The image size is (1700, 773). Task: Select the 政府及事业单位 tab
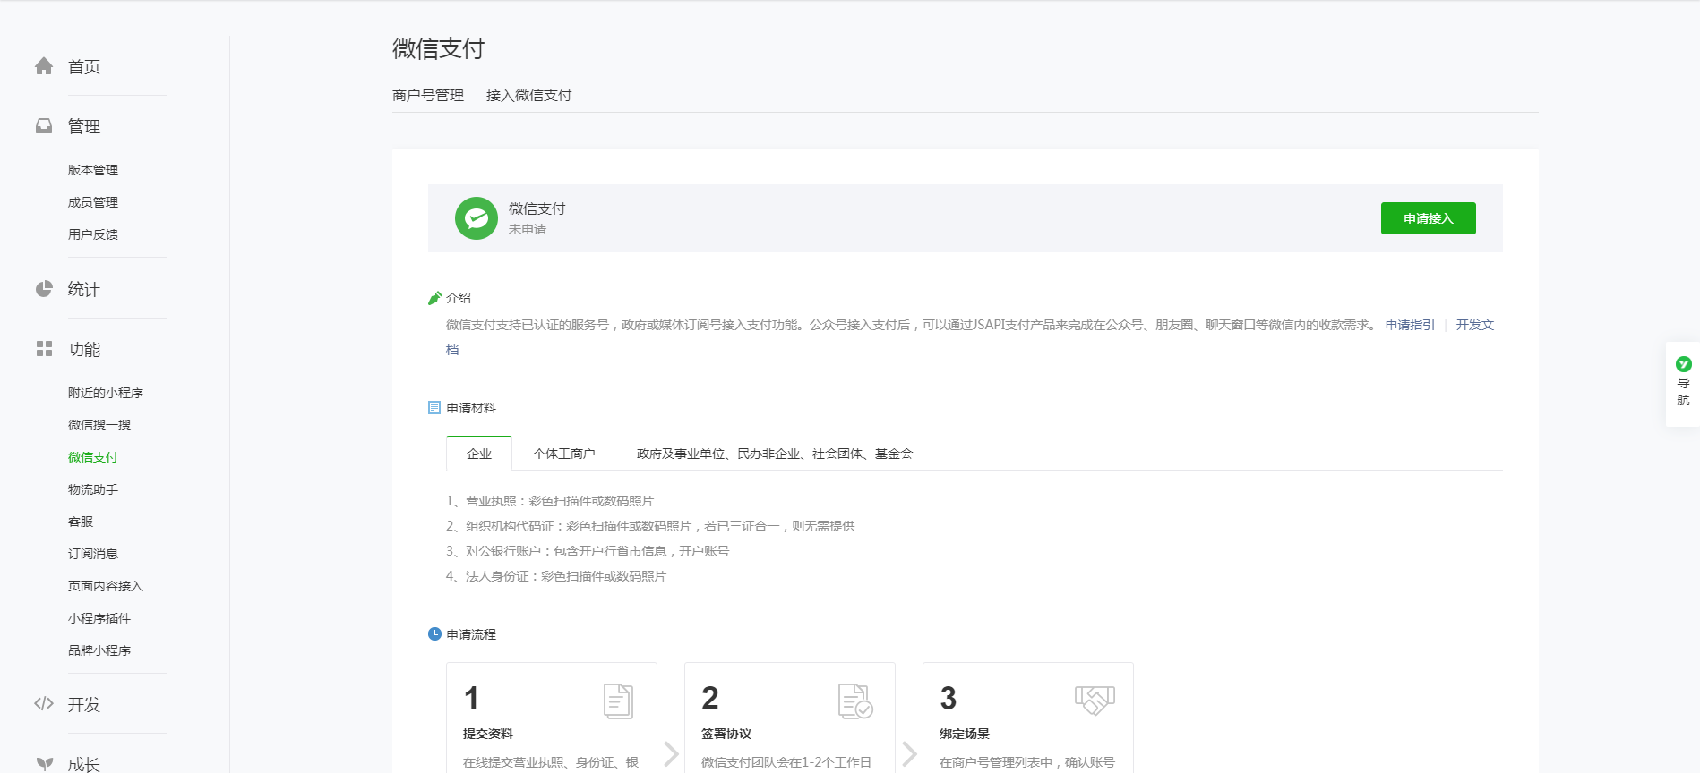coord(774,454)
